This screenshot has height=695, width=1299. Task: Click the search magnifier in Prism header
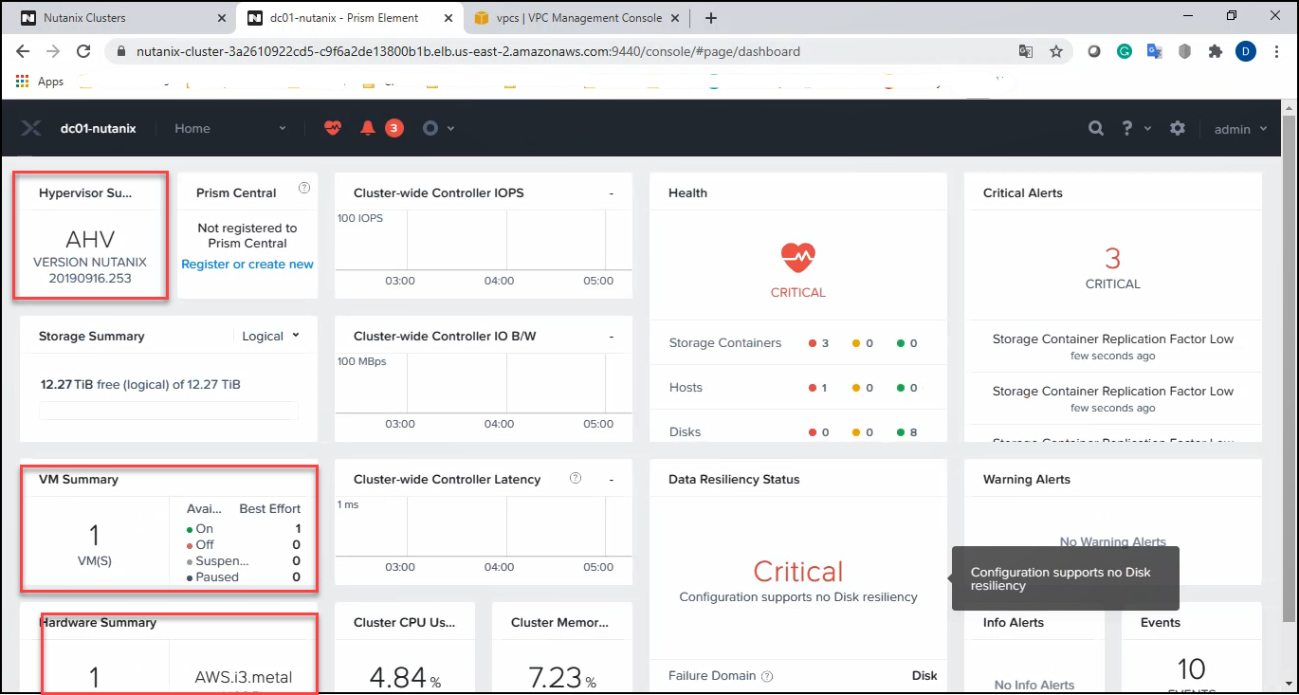[x=1096, y=128]
